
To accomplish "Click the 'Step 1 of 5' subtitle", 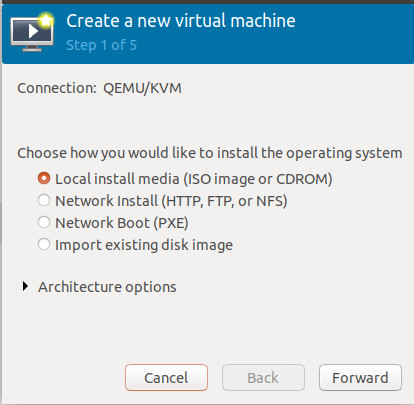I will (101, 45).
